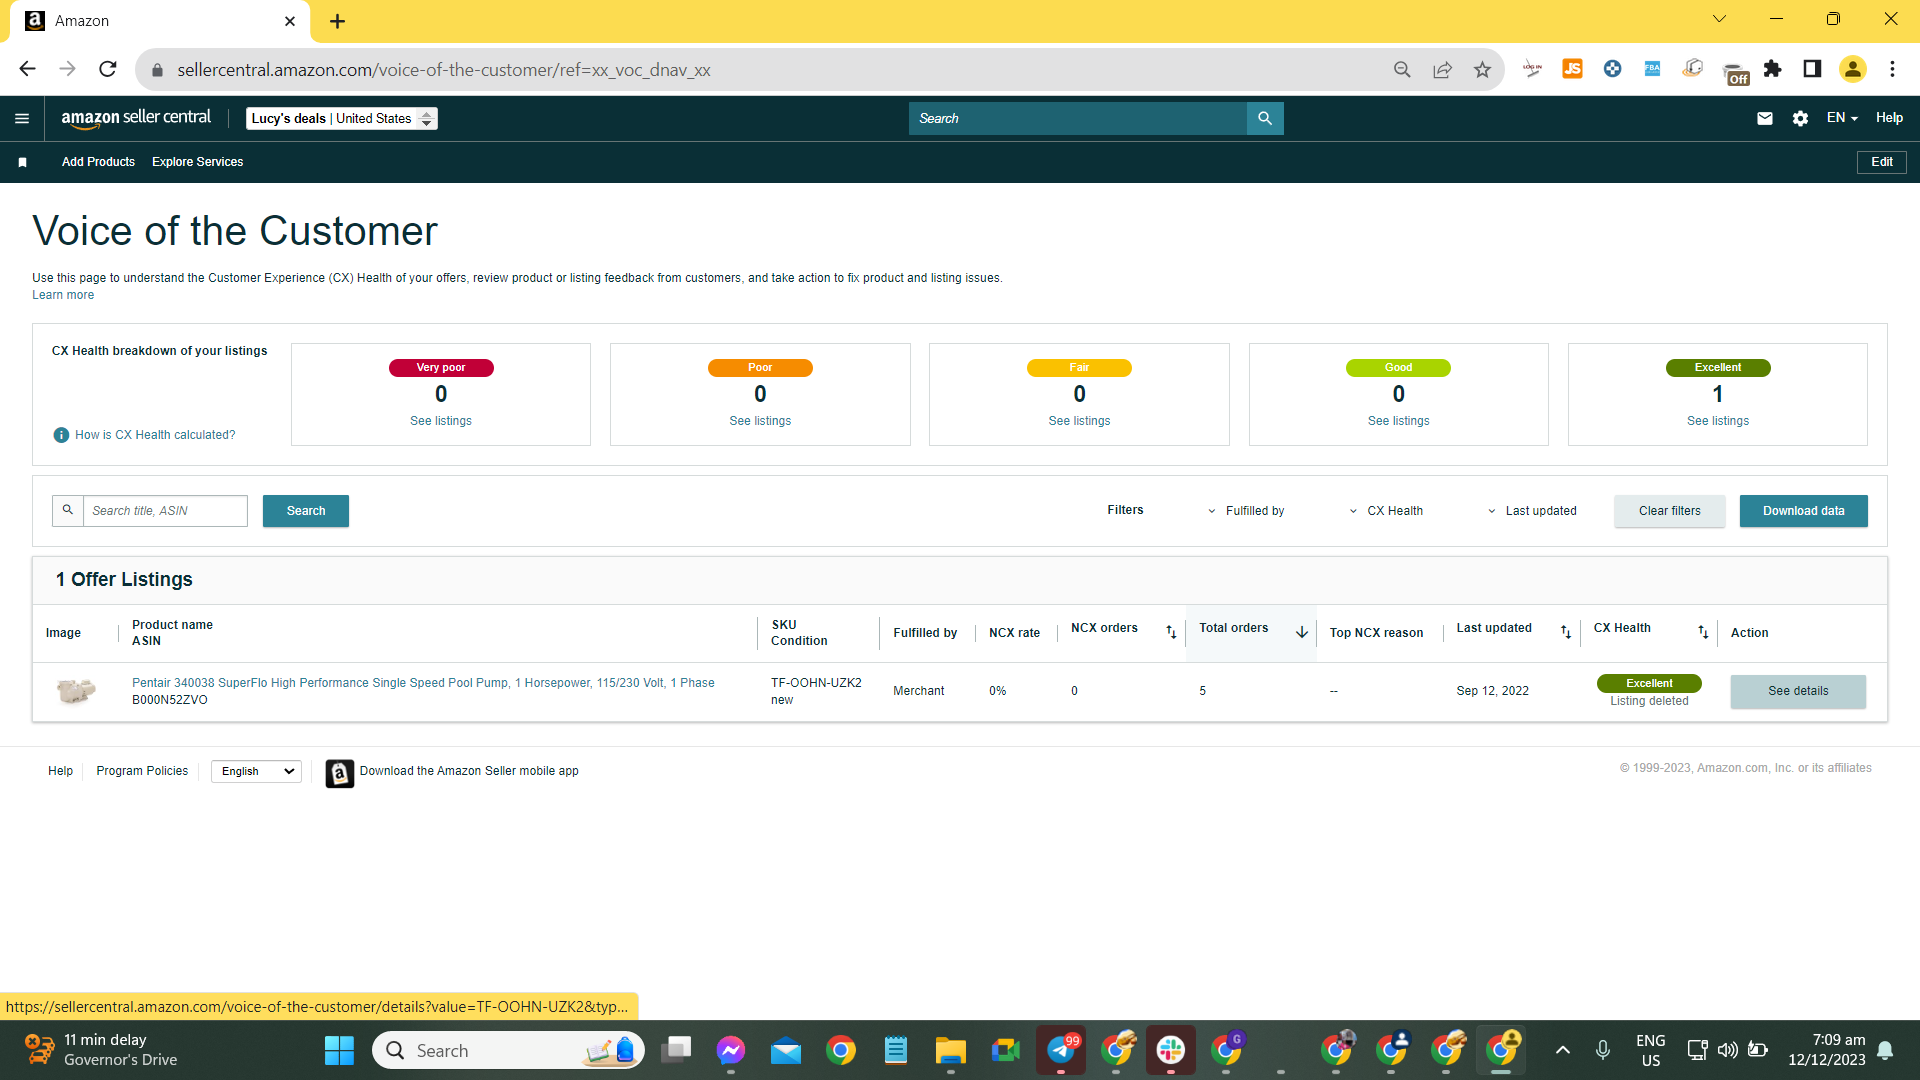Open the Help menu in header
Viewport: 1920px width, 1080px height.
click(1889, 118)
